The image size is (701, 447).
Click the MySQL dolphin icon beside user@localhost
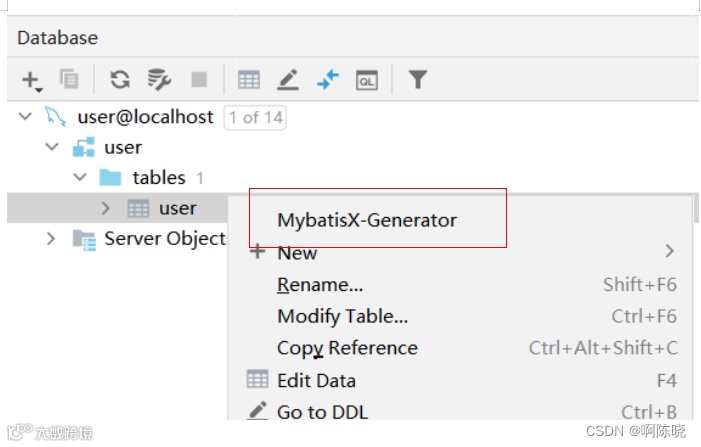[55, 117]
